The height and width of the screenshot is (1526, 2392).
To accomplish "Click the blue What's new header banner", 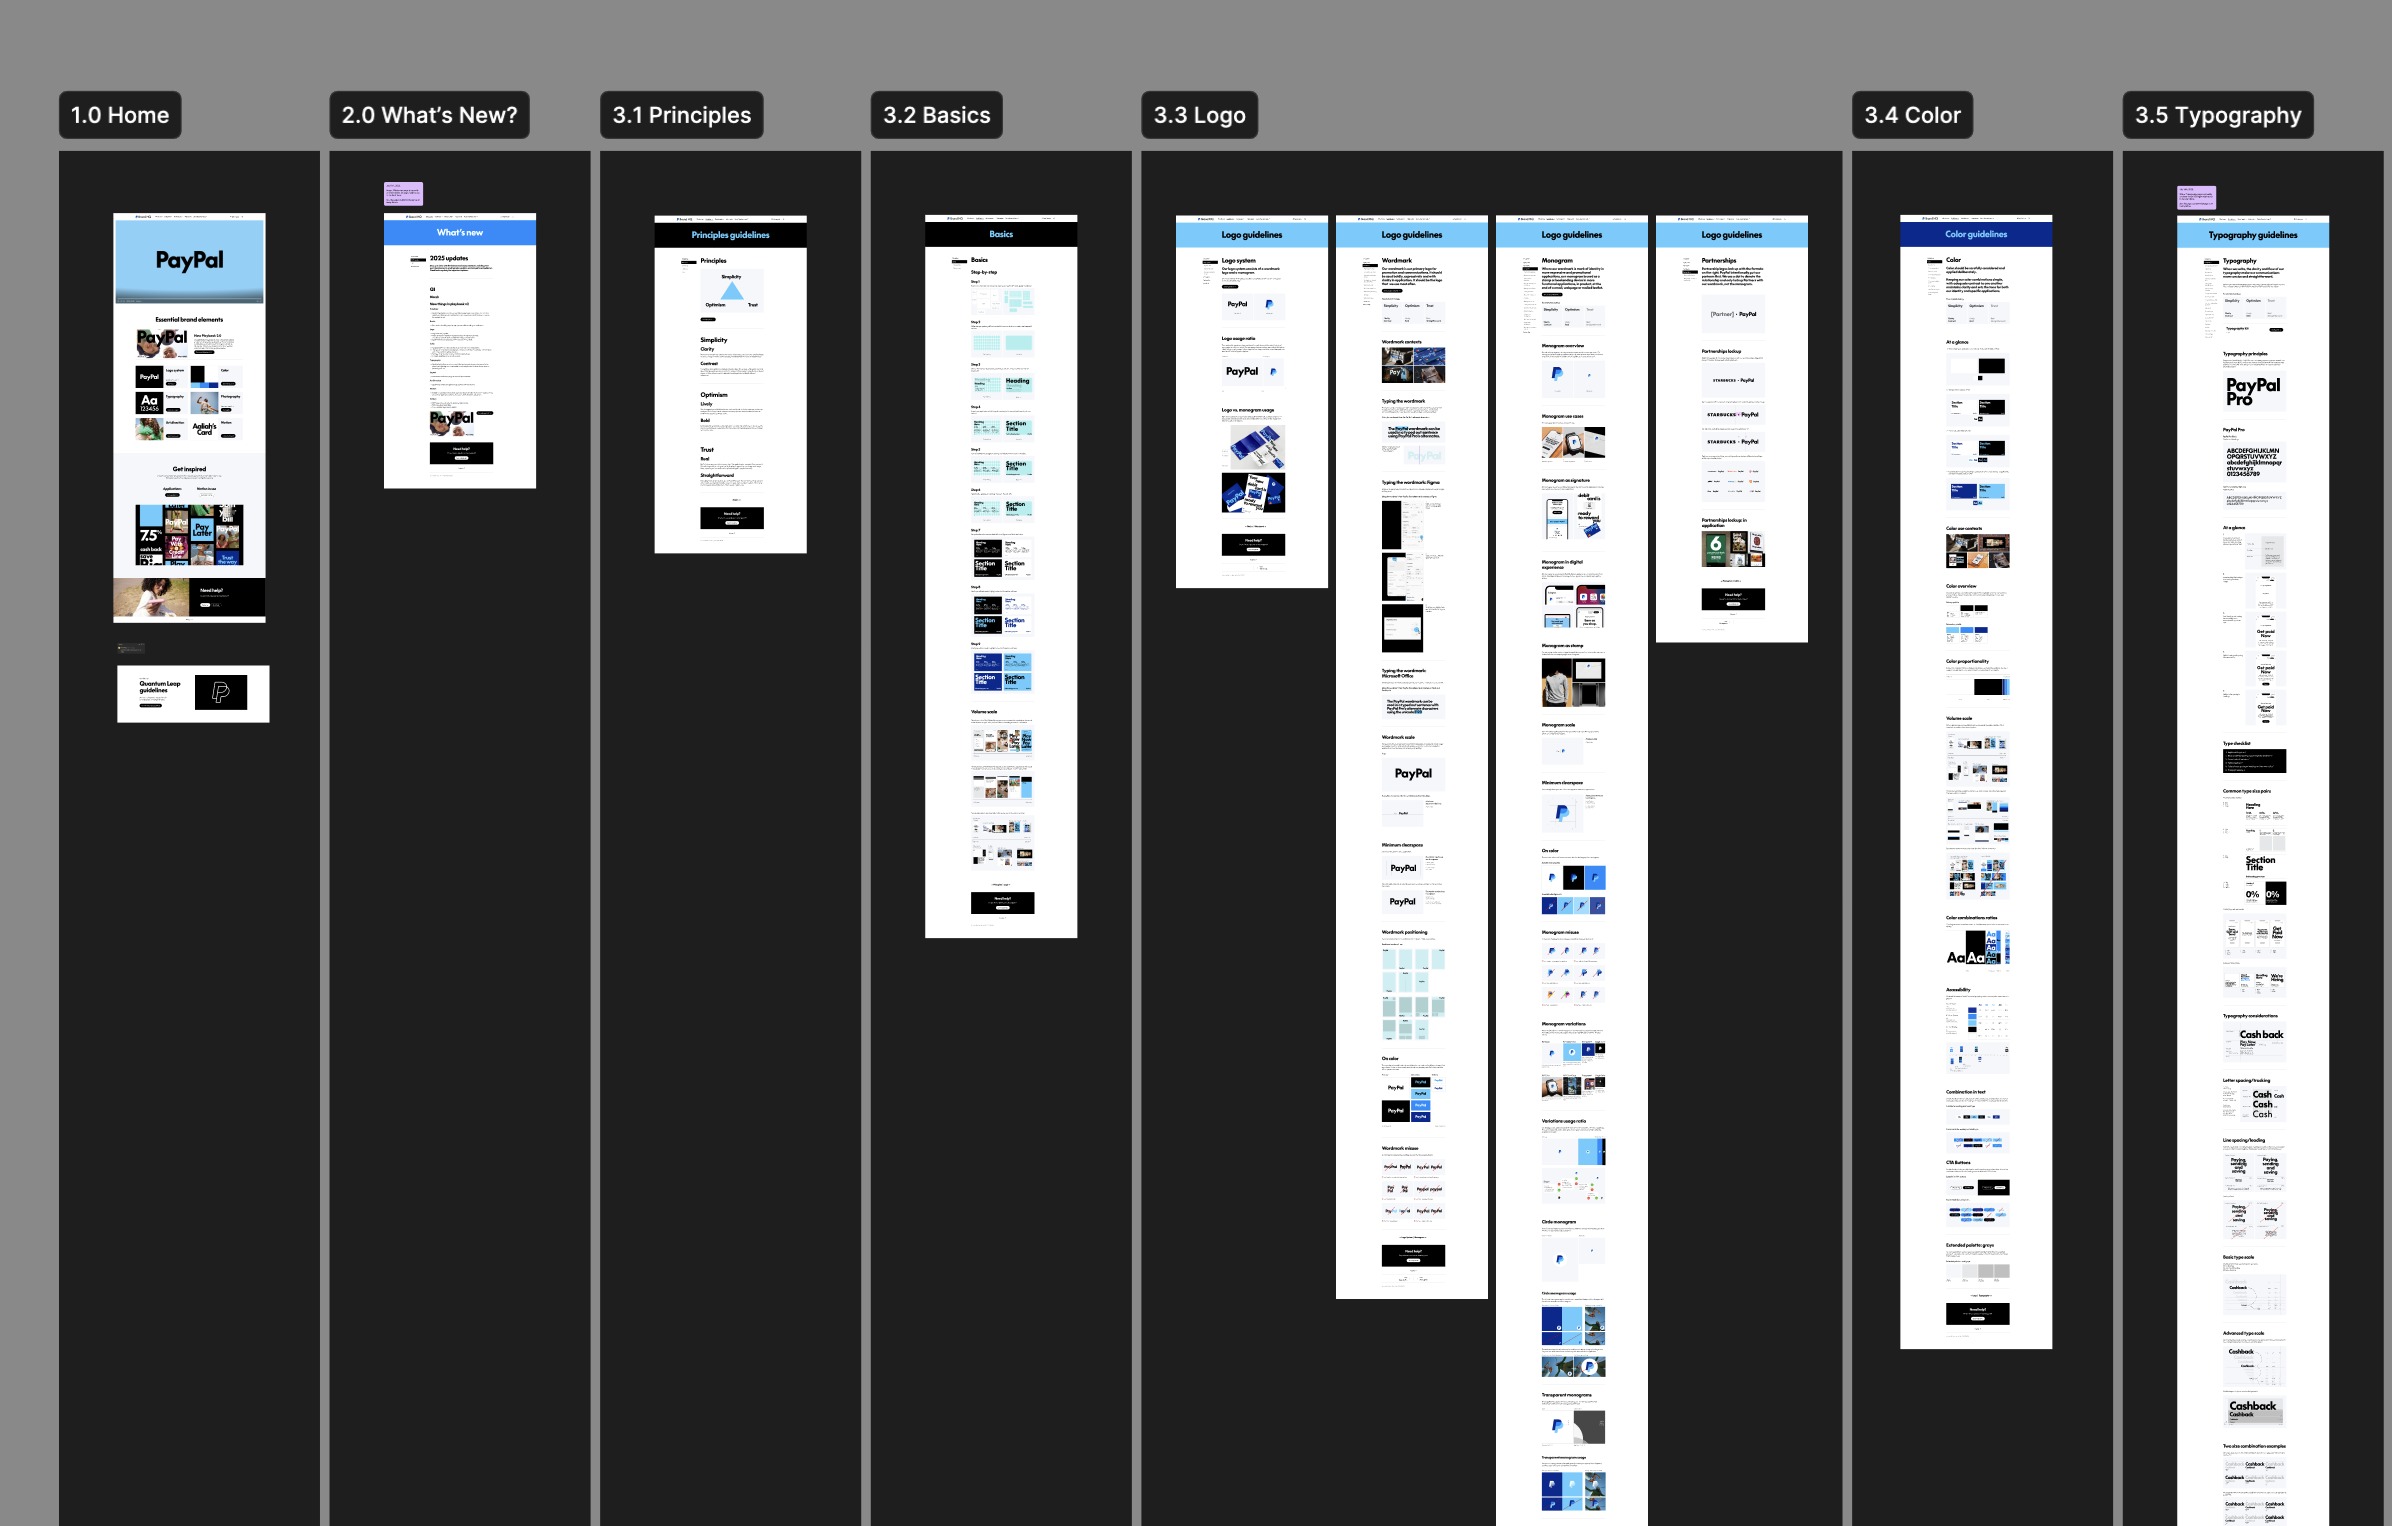I will 460,233.
